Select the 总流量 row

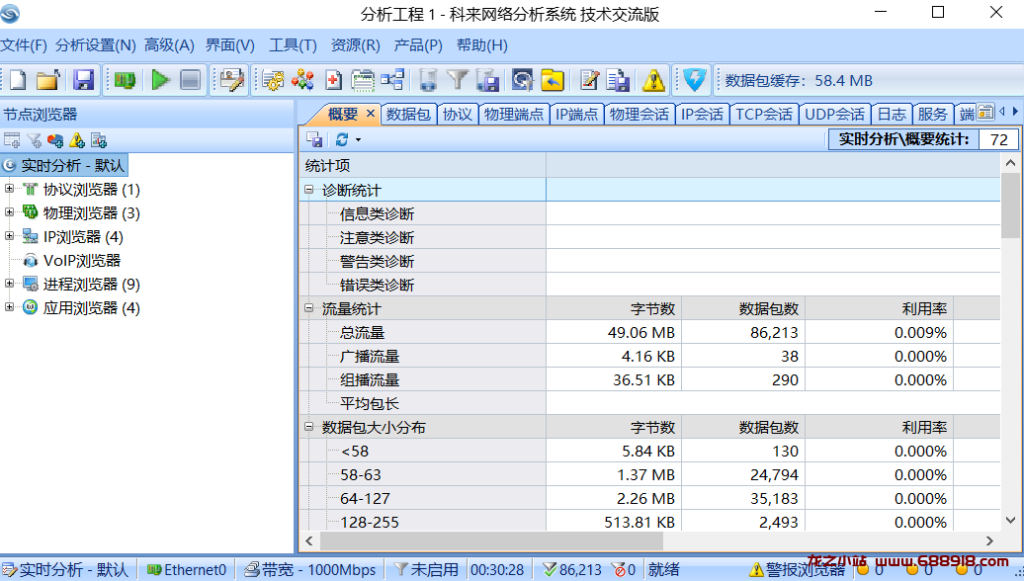(x=649, y=332)
